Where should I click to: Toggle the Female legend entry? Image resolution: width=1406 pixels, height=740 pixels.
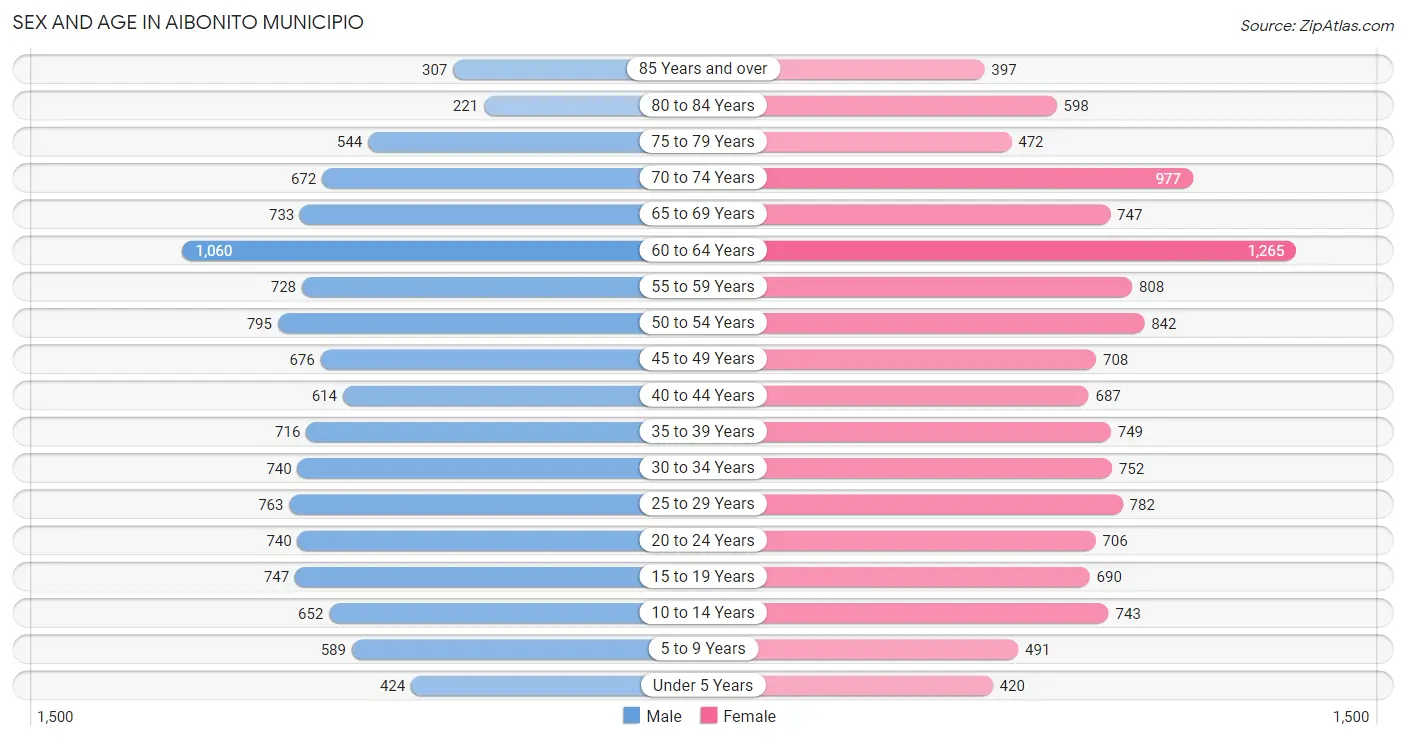tap(738, 716)
